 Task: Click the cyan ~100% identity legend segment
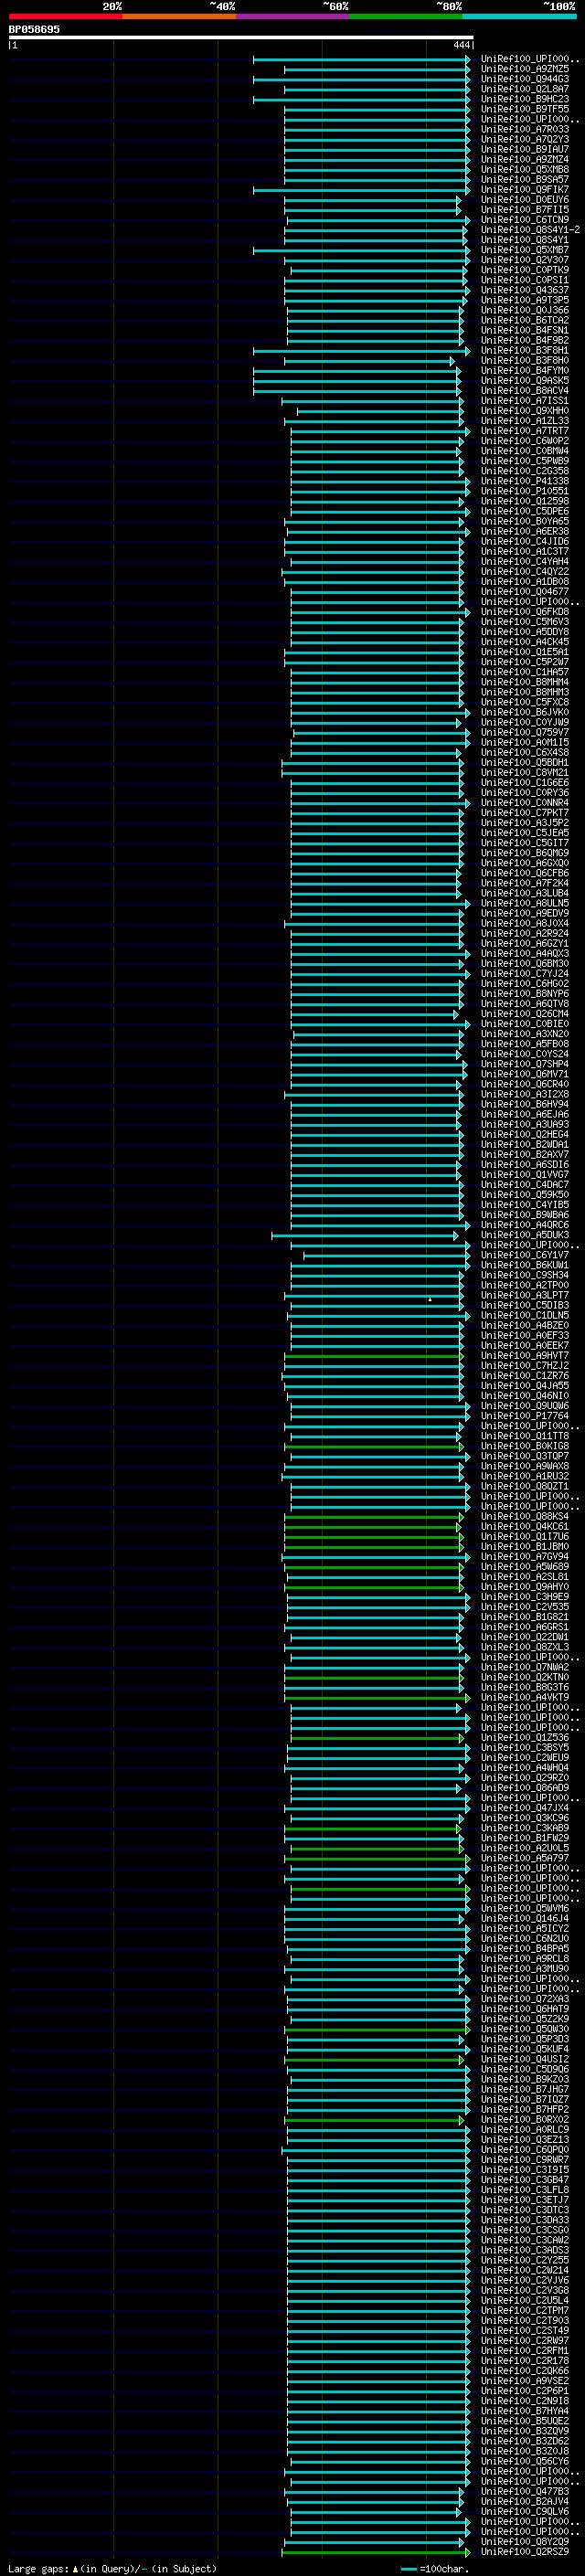pos(519,16)
